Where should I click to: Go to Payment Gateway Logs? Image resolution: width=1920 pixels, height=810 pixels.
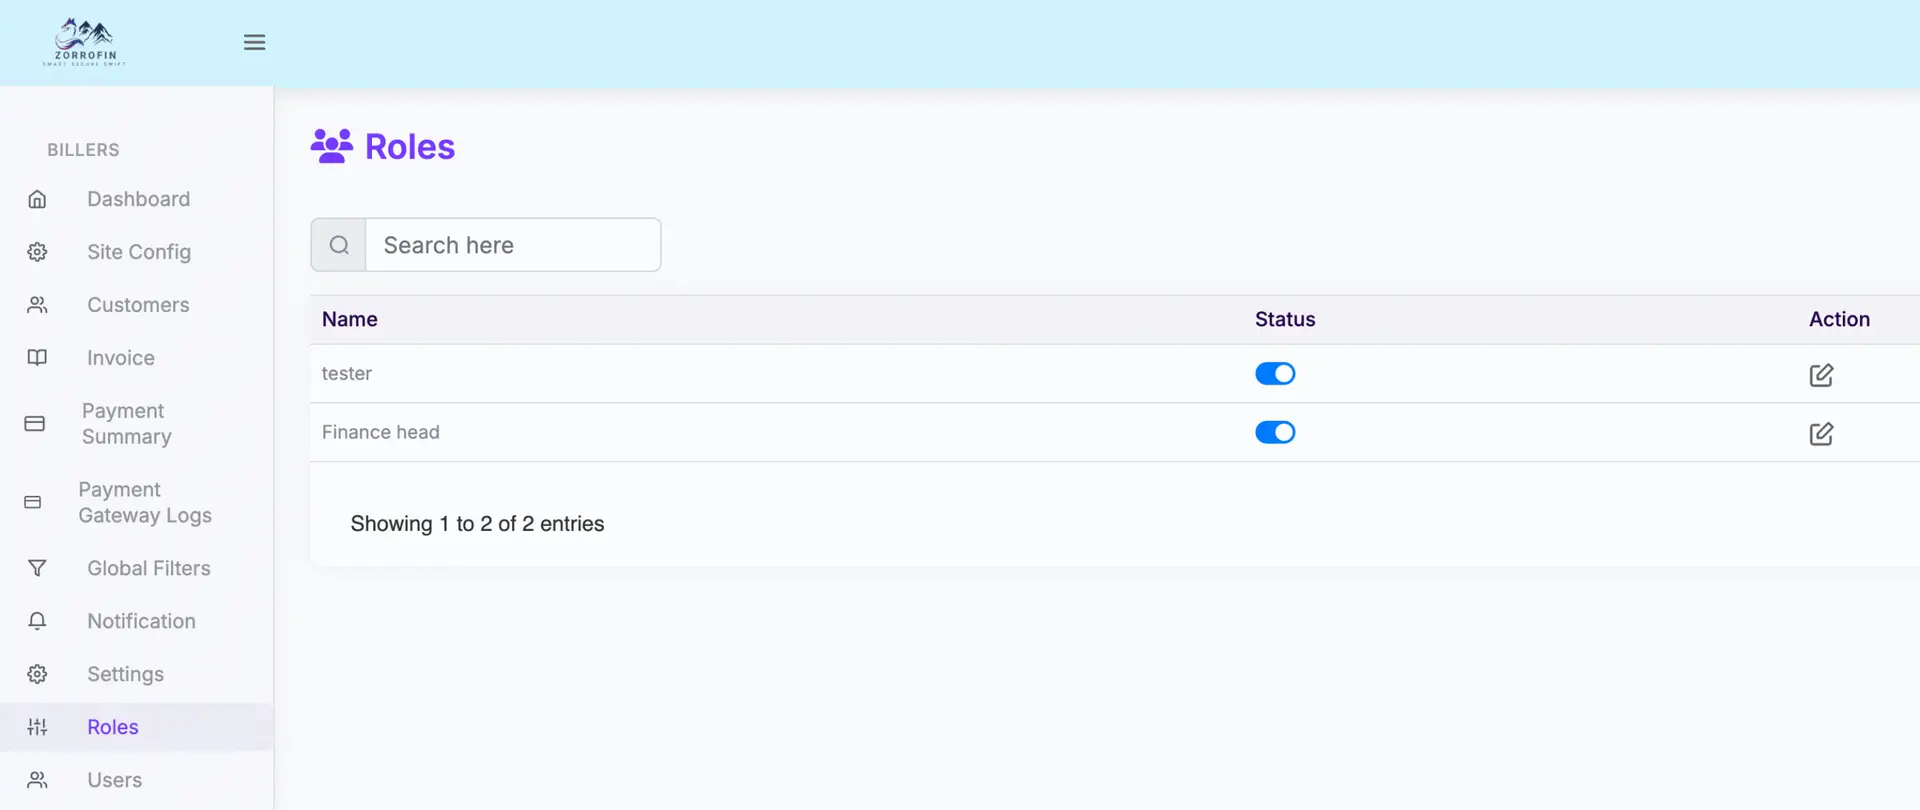[144, 502]
